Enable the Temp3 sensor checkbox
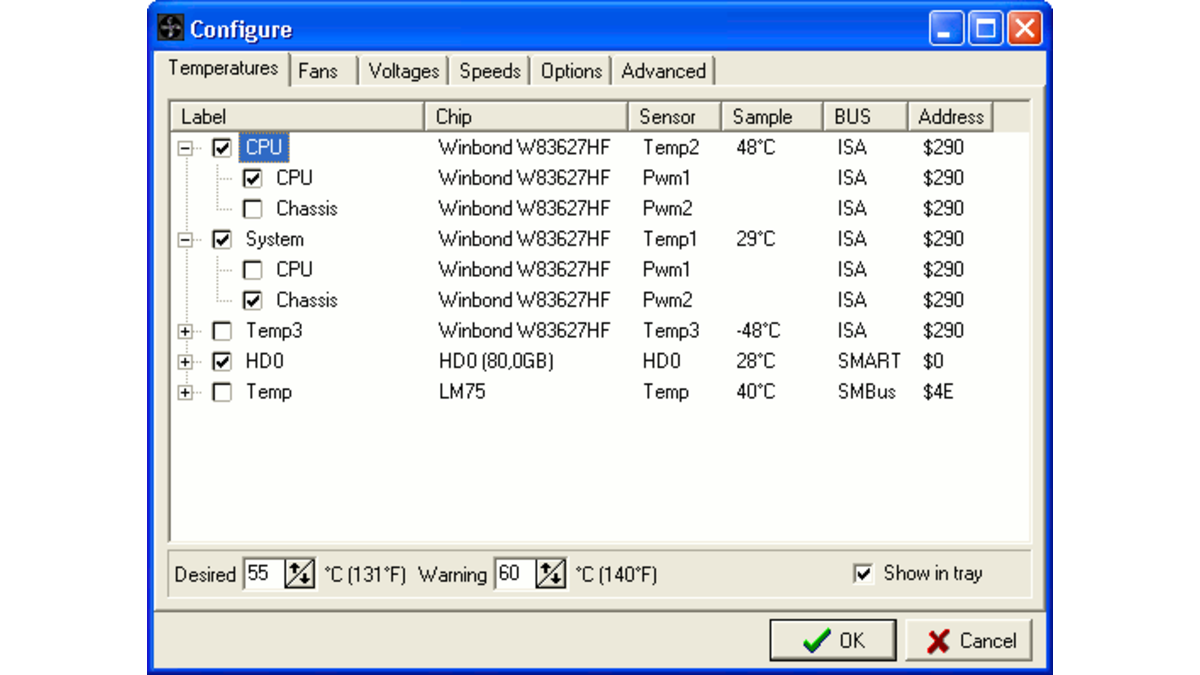This screenshot has width=1200, height=675. click(x=222, y=331)
